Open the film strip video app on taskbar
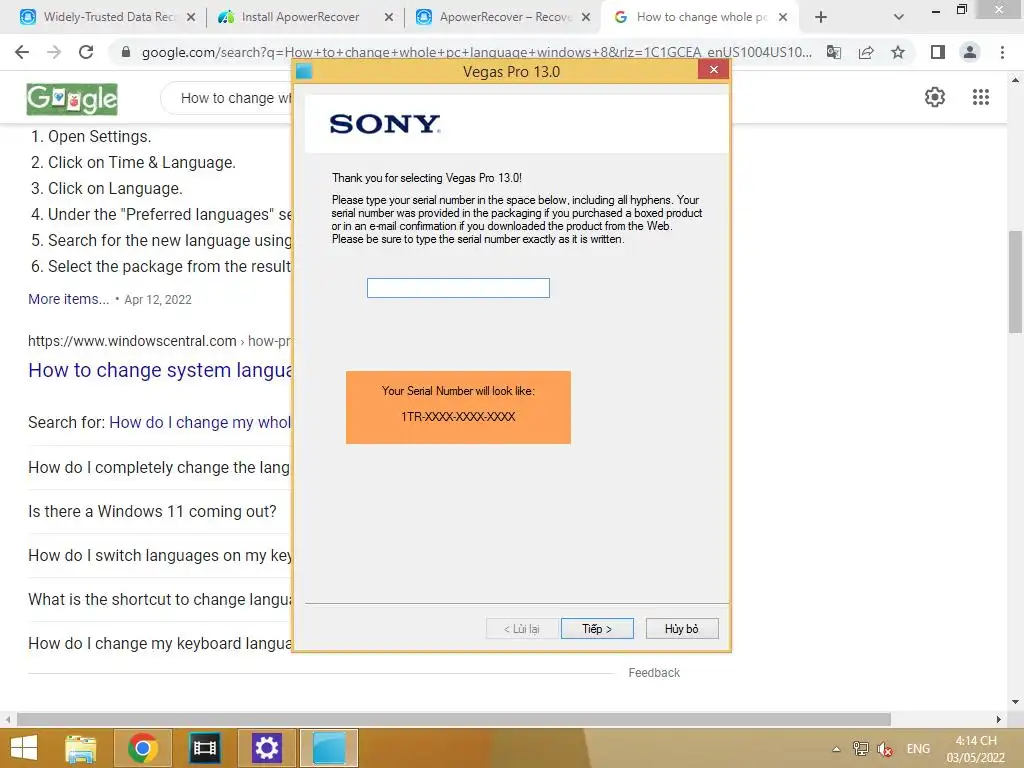The width and height of the screenshot is (1024, 768). click(x=204, y=748)
